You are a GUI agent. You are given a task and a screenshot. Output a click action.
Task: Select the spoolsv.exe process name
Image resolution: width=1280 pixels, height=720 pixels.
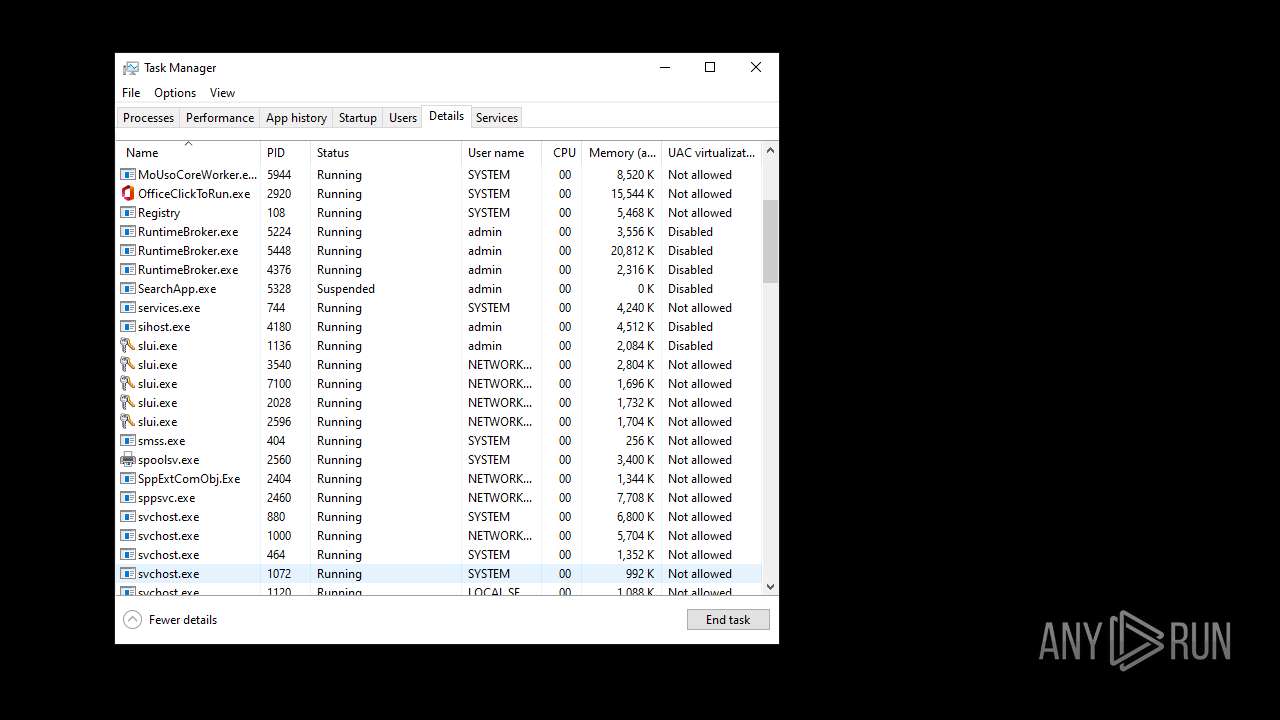168,460
